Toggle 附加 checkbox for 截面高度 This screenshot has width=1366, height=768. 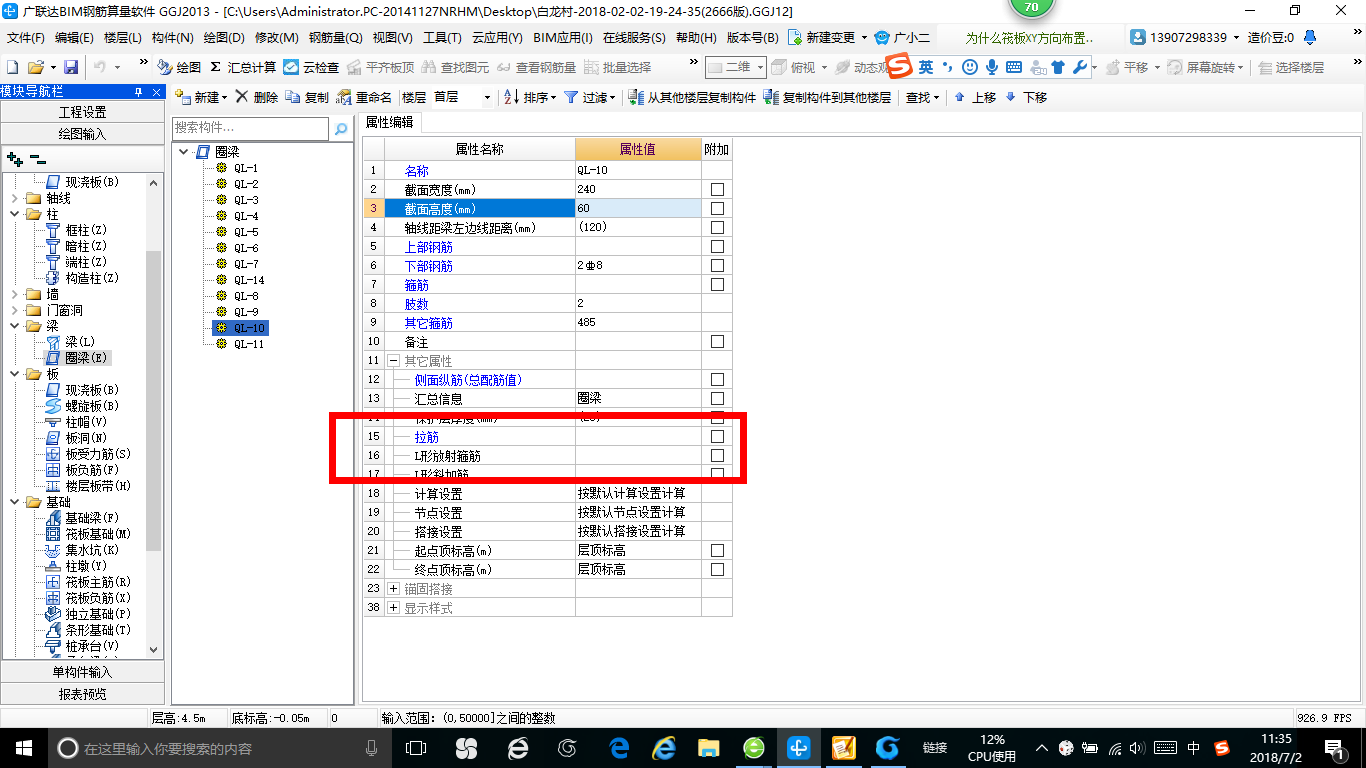(717, 209)
